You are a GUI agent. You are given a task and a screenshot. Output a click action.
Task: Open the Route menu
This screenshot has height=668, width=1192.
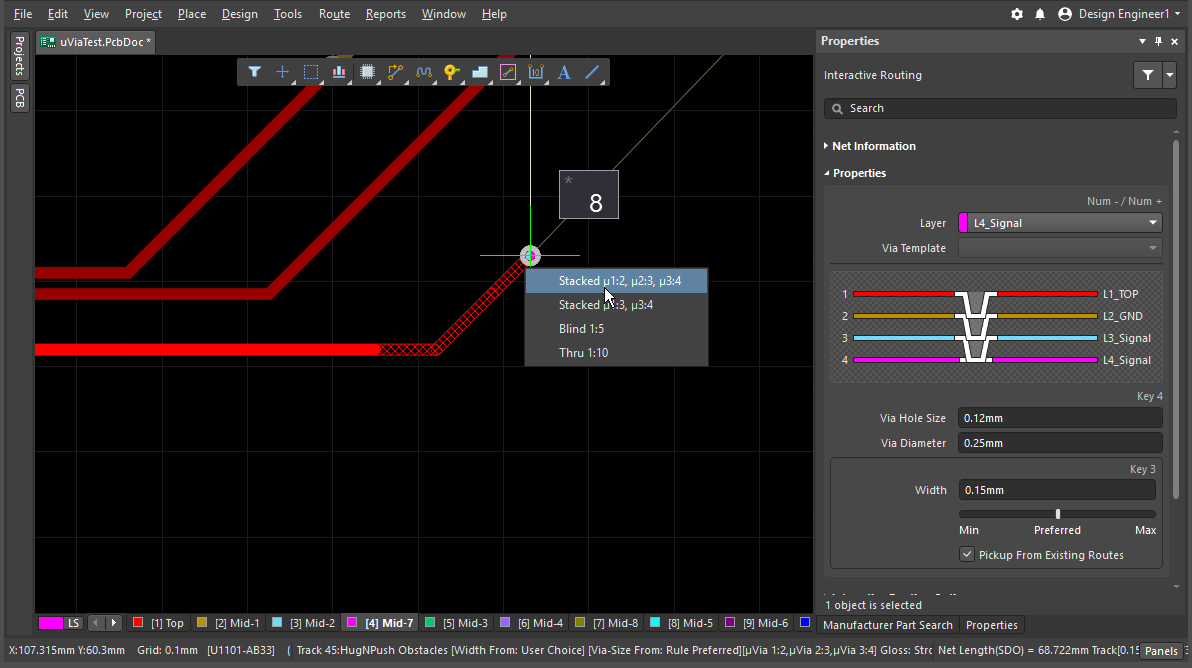coord(334,14)
